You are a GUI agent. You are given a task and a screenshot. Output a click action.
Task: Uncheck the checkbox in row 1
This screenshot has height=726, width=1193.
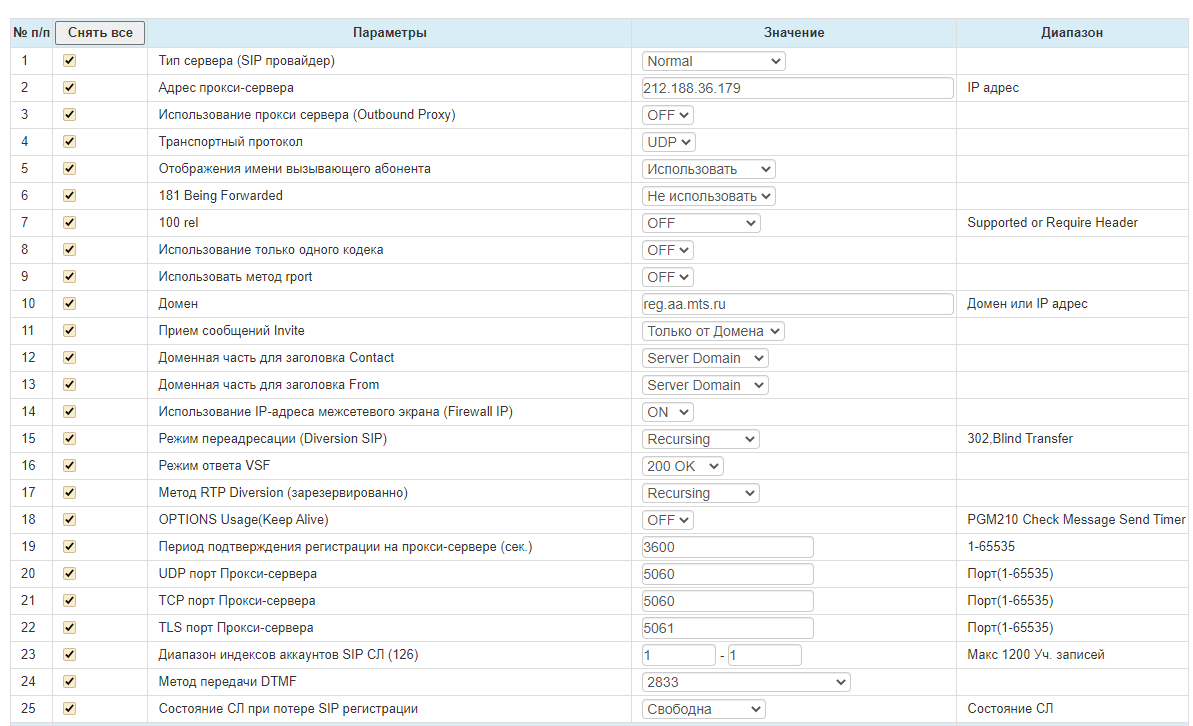(69, 61)
